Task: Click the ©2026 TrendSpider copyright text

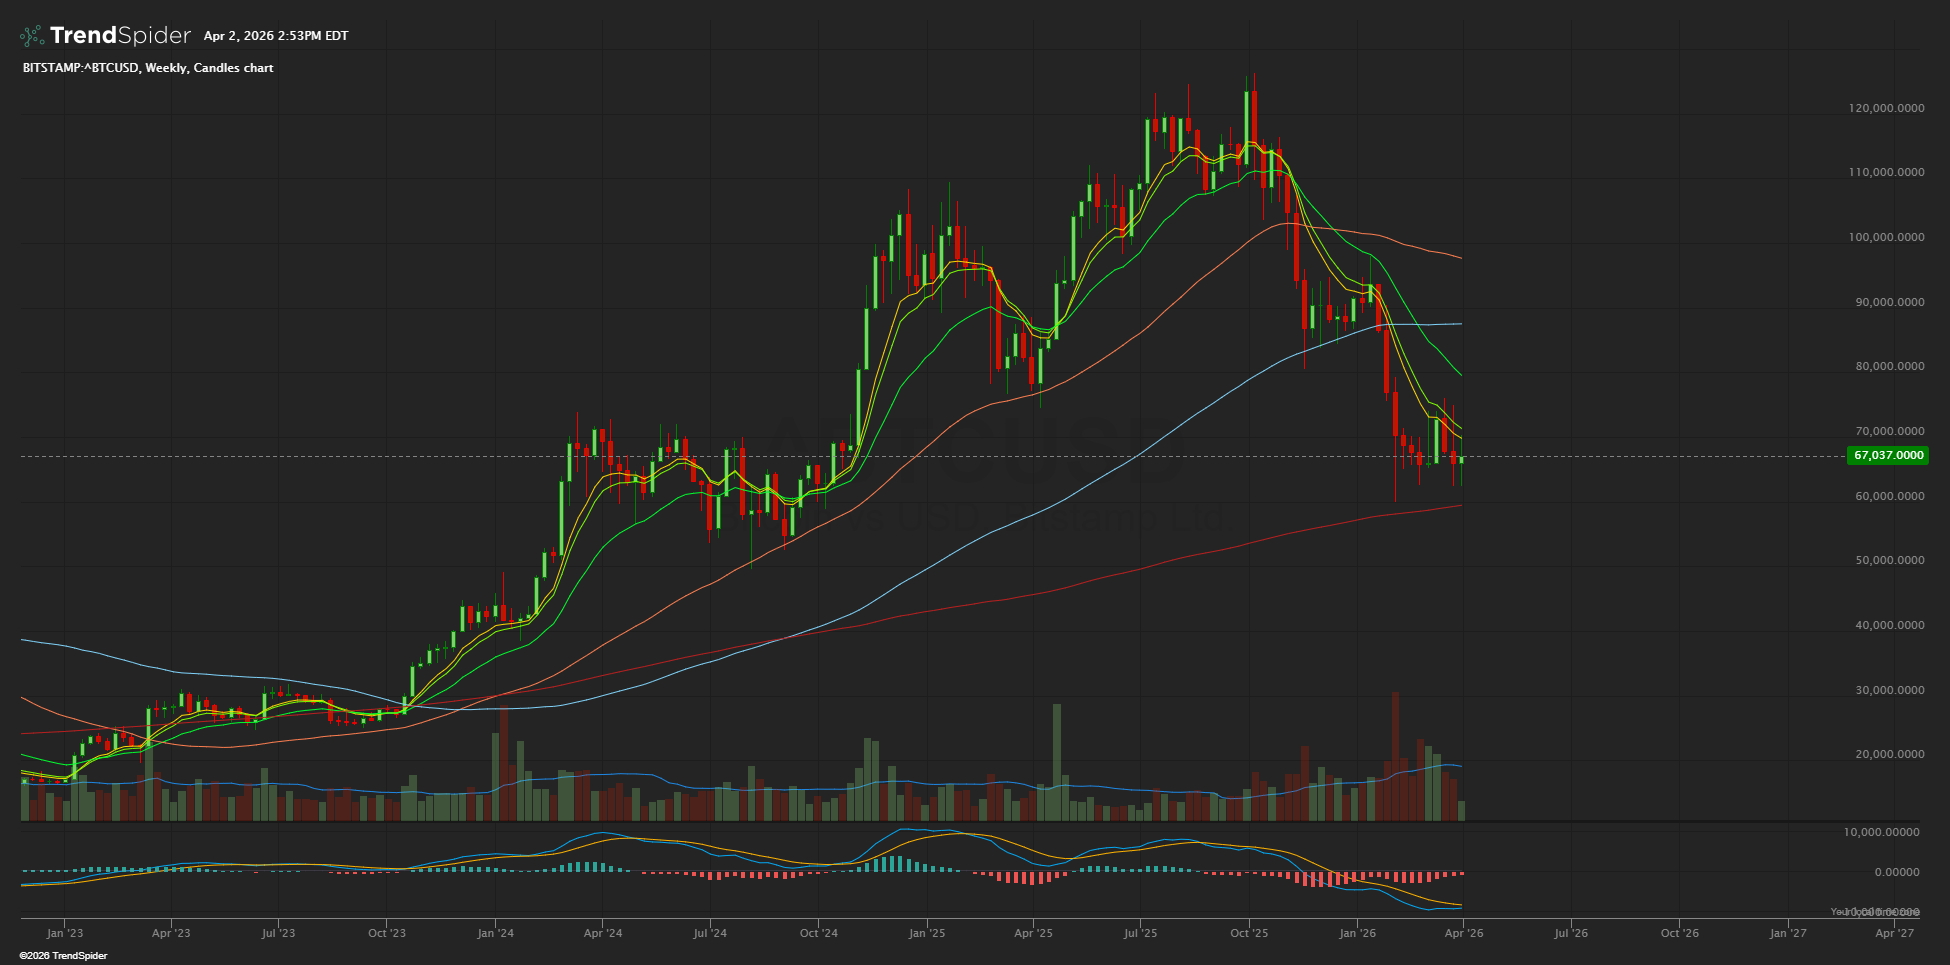Action: [x=63, y=956]
